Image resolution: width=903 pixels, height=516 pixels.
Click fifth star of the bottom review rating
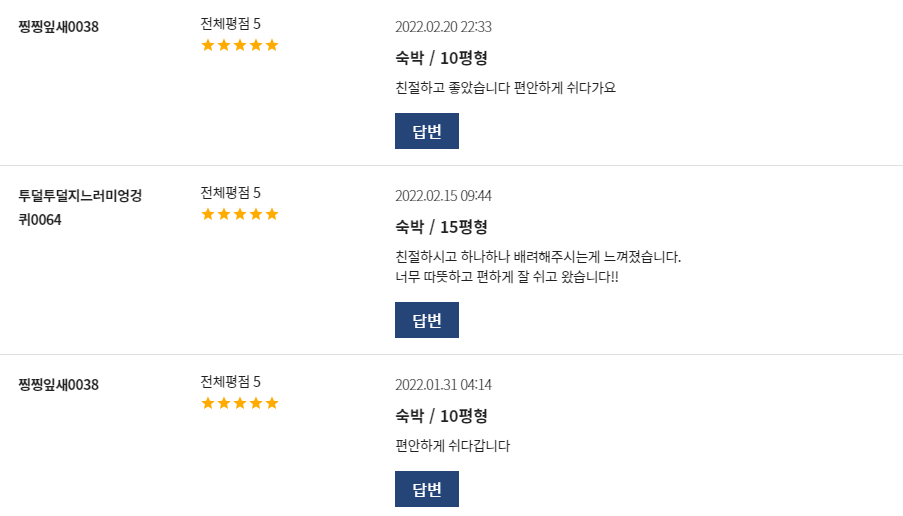click(x=272, y=403)
